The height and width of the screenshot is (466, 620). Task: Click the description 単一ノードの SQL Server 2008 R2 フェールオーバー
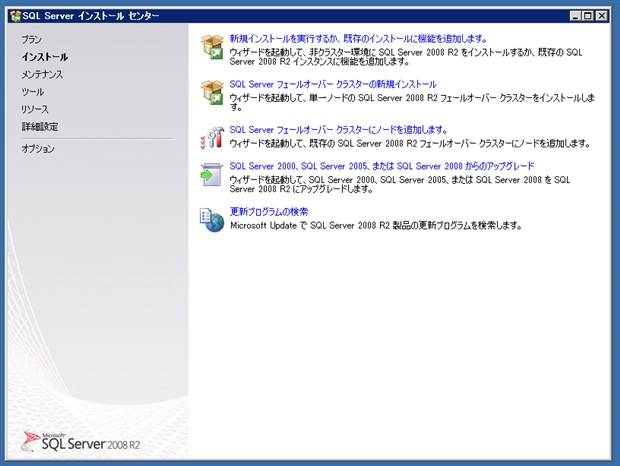(x=412, y=102)
